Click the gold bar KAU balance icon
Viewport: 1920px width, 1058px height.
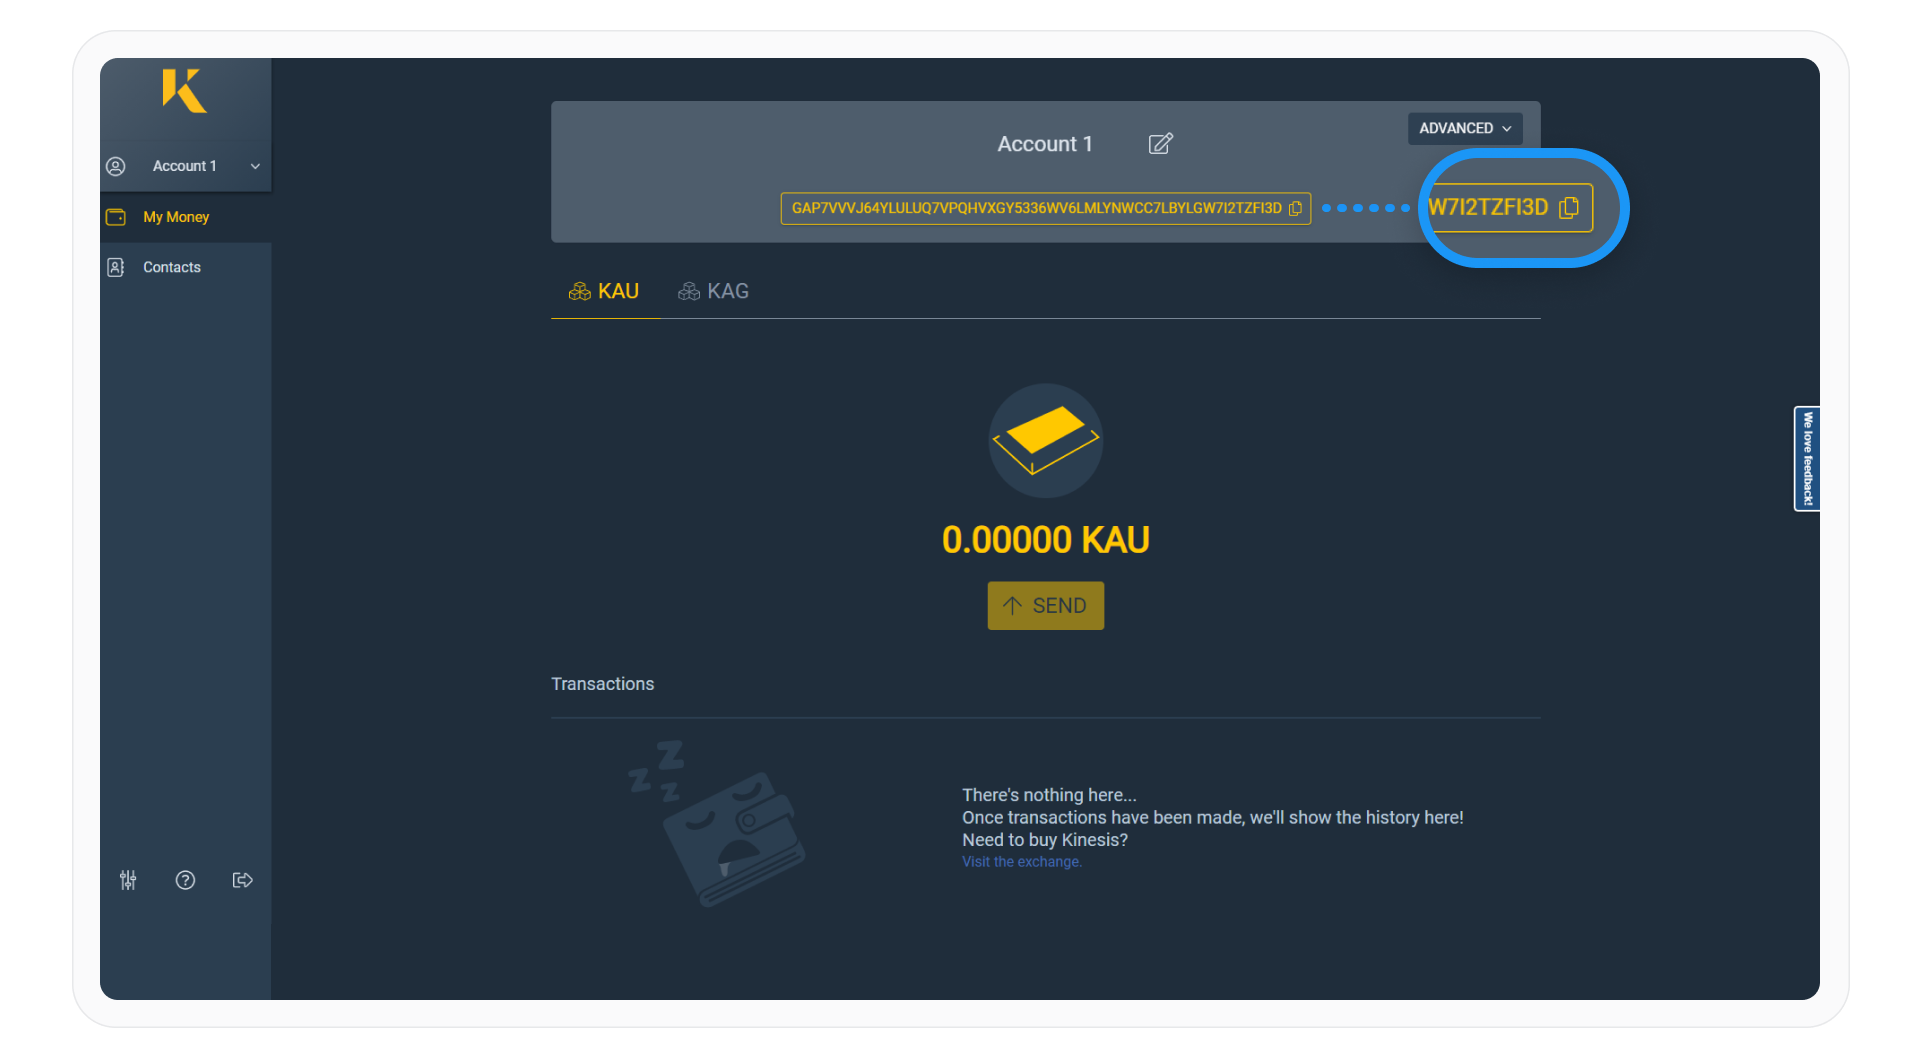(x=1045, y=440)
